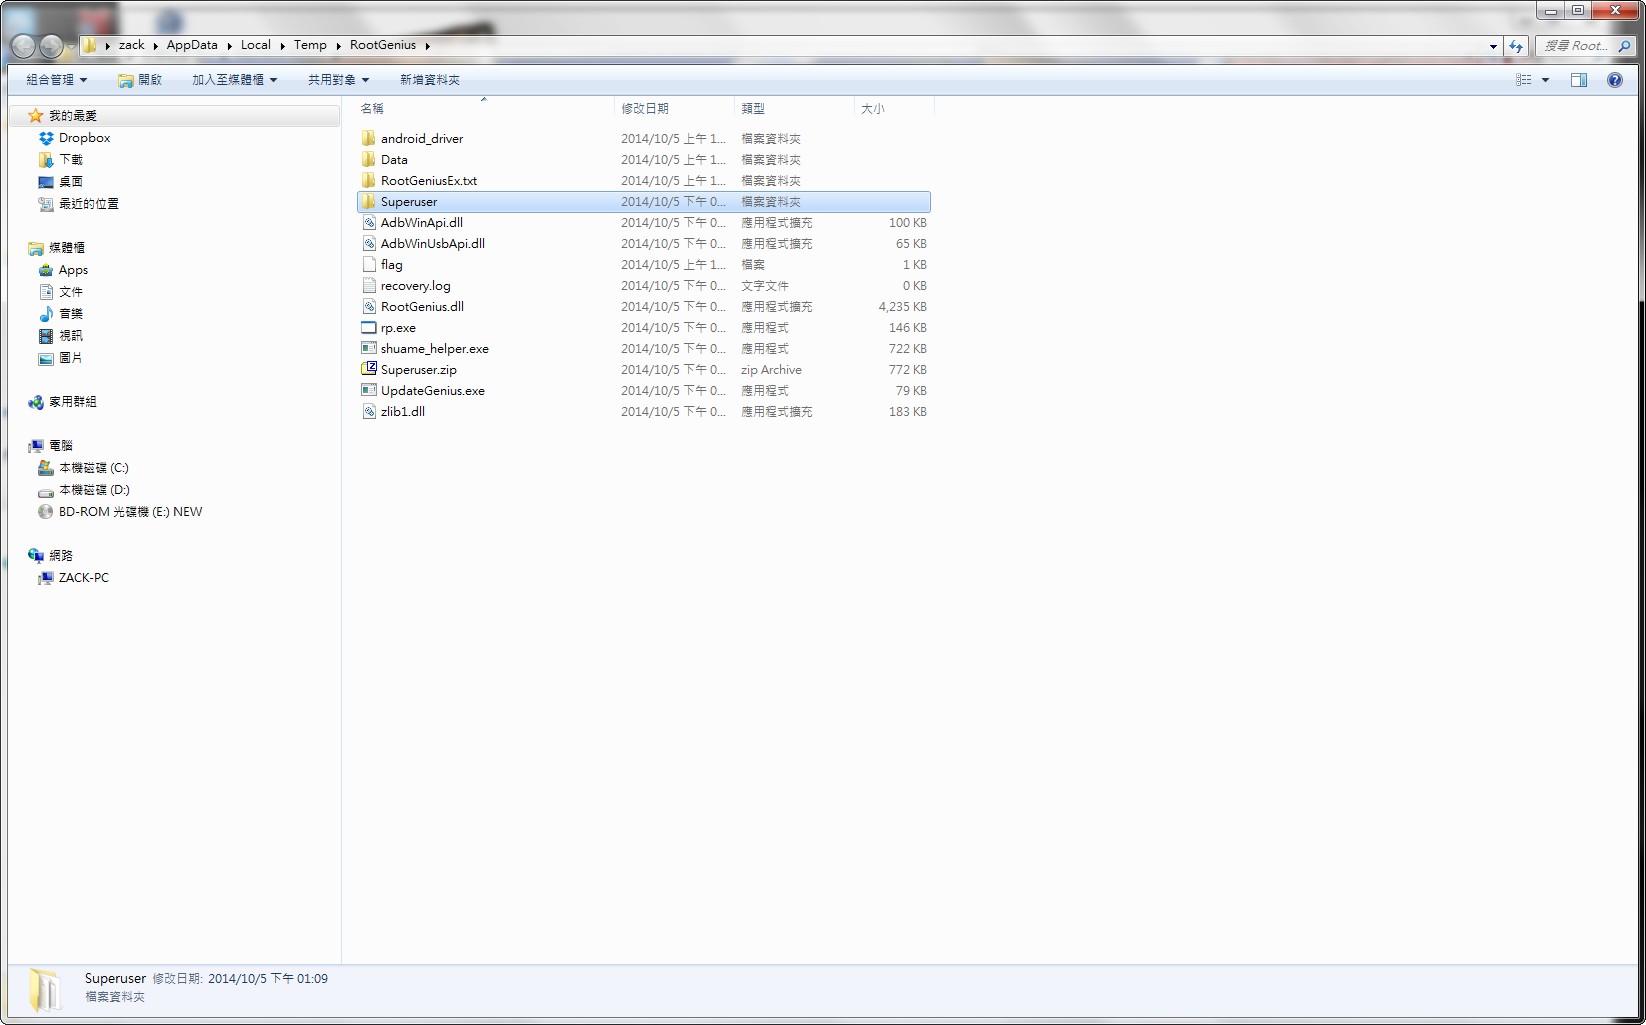The height and width of the screenshot is (1025, 1646).
Task: Jump to Temp in the breadcrumb
Action: (310, 45)
